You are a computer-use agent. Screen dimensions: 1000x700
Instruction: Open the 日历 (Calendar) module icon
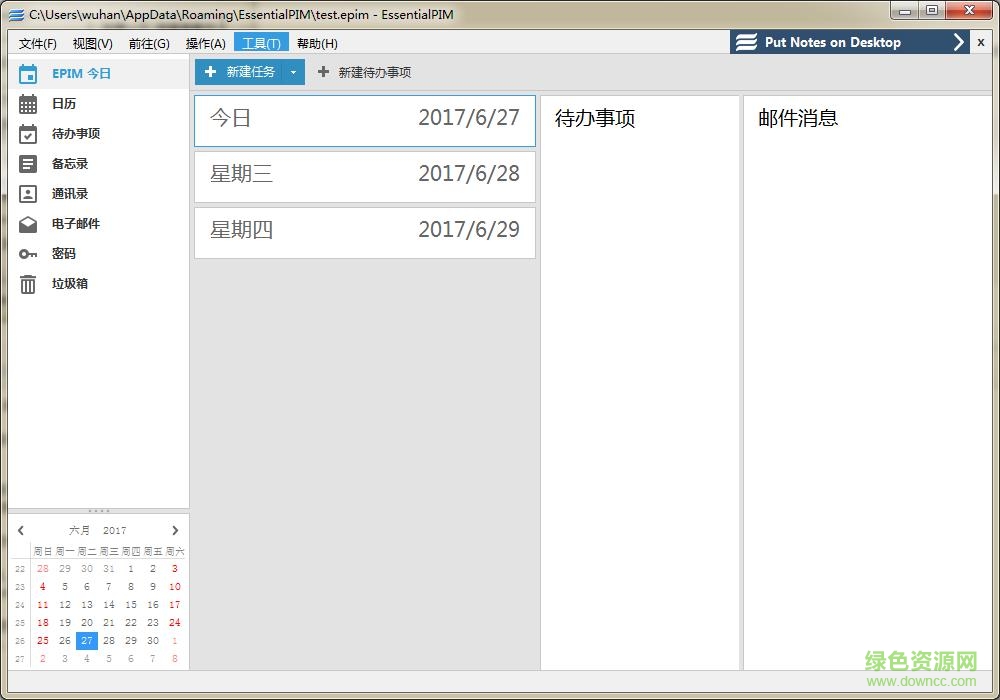[x=27, y=103]
